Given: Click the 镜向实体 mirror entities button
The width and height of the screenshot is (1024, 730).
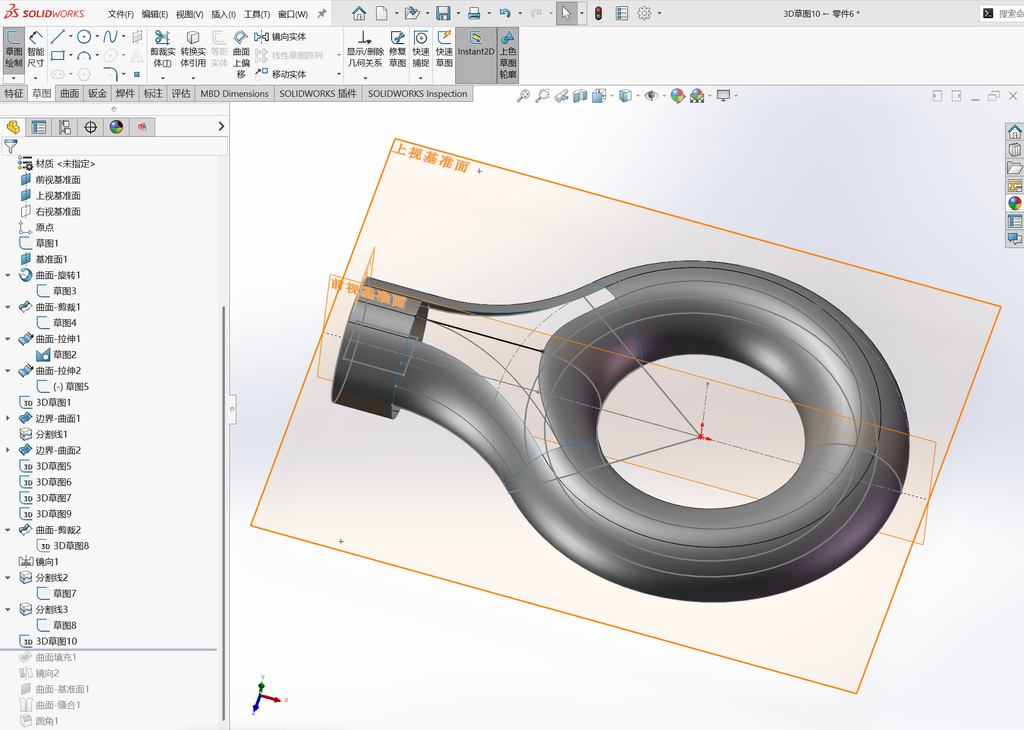Looking at the screenshot, I should pos(281,37).
